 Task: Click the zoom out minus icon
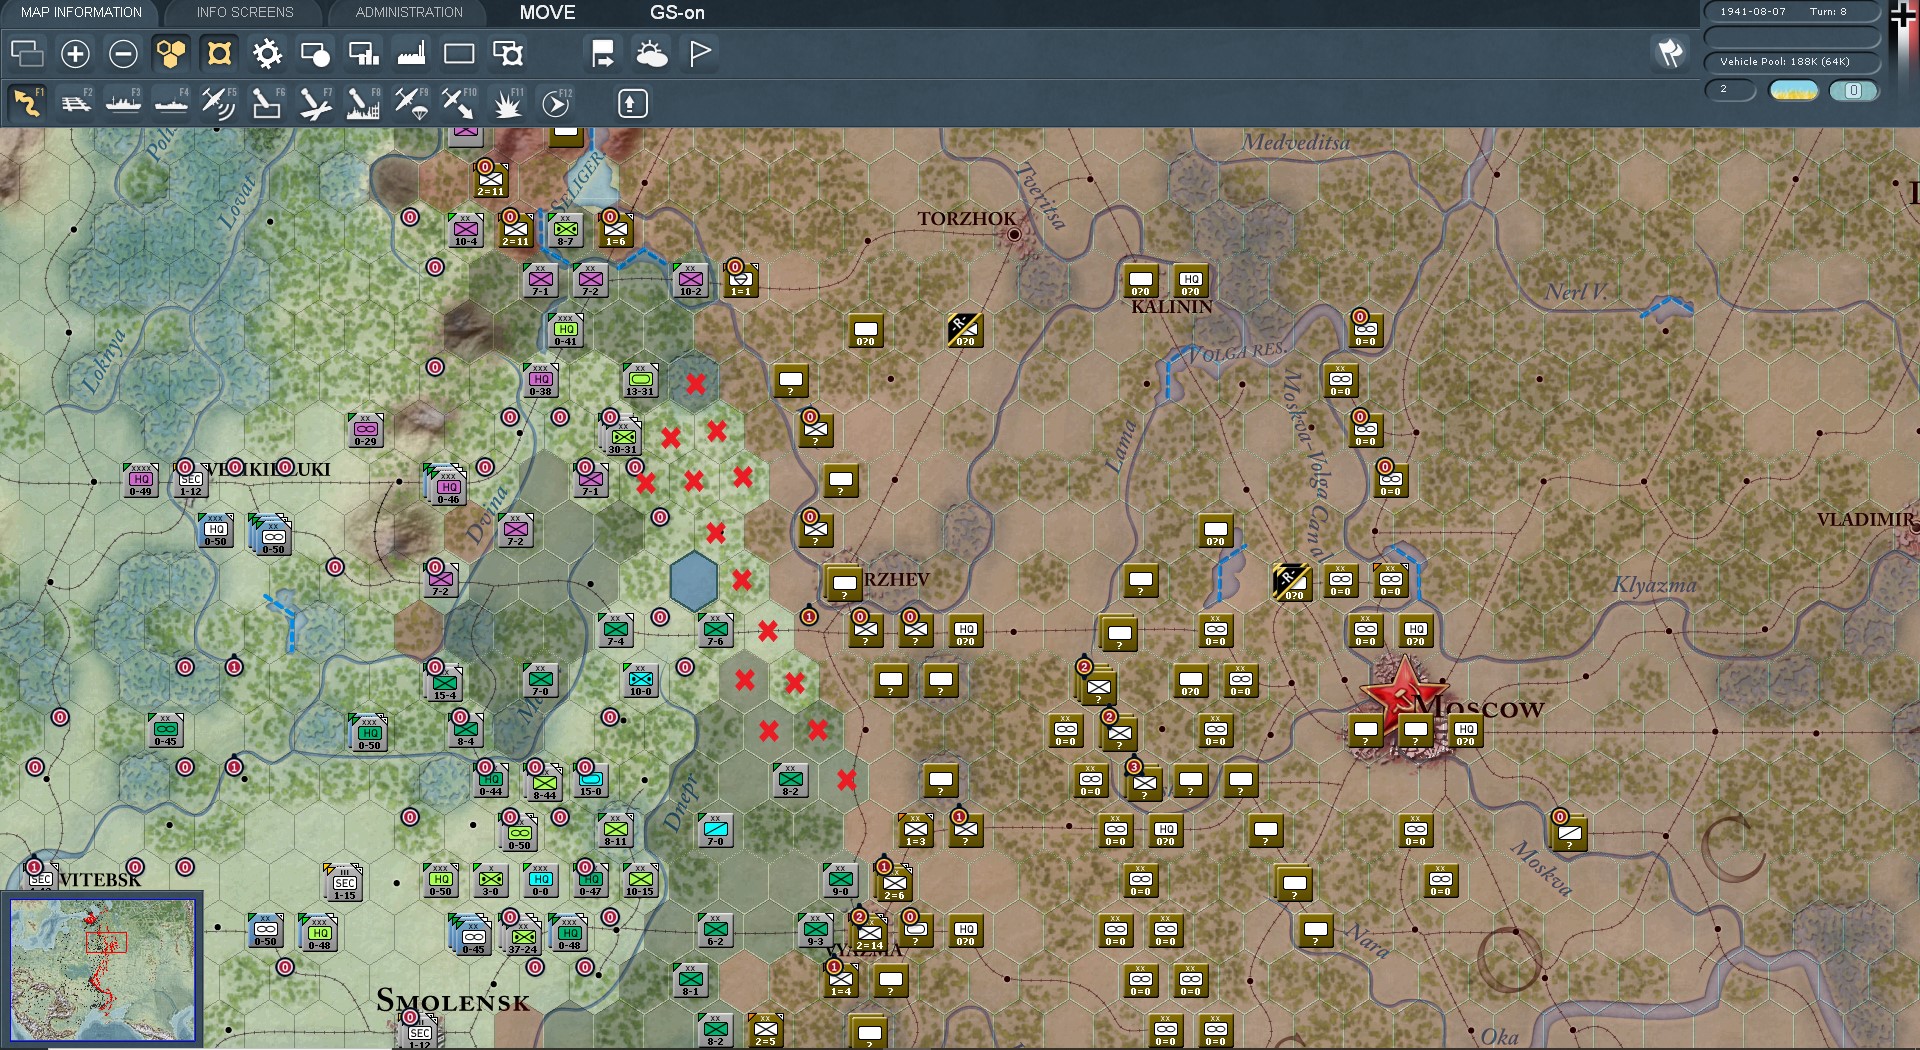click(x=123, y=54)
